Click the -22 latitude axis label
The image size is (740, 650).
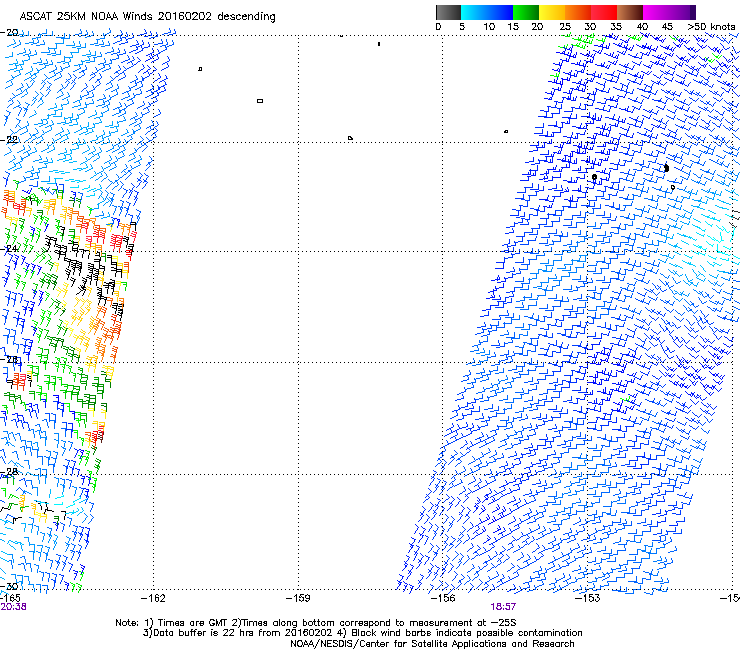9,140
